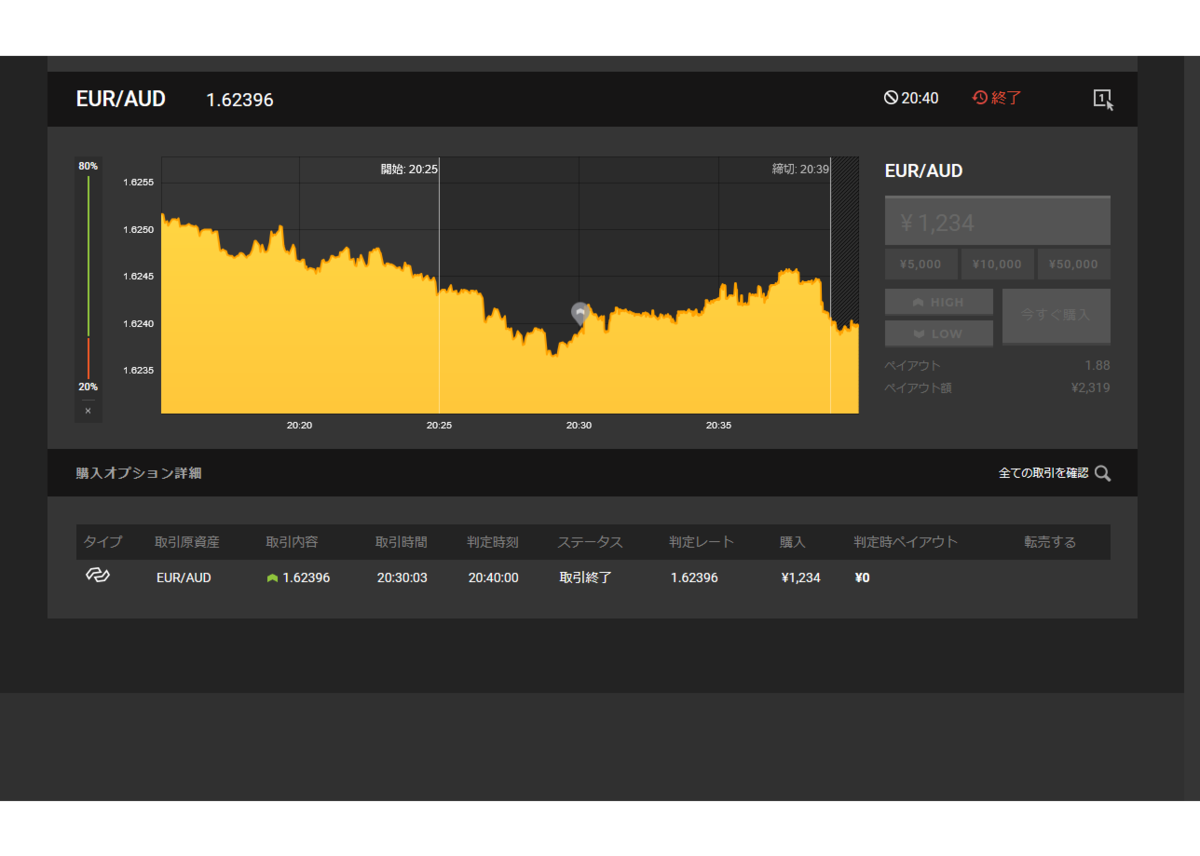Close the 80%/20% sentiment gauge with the x

[88, 411]
